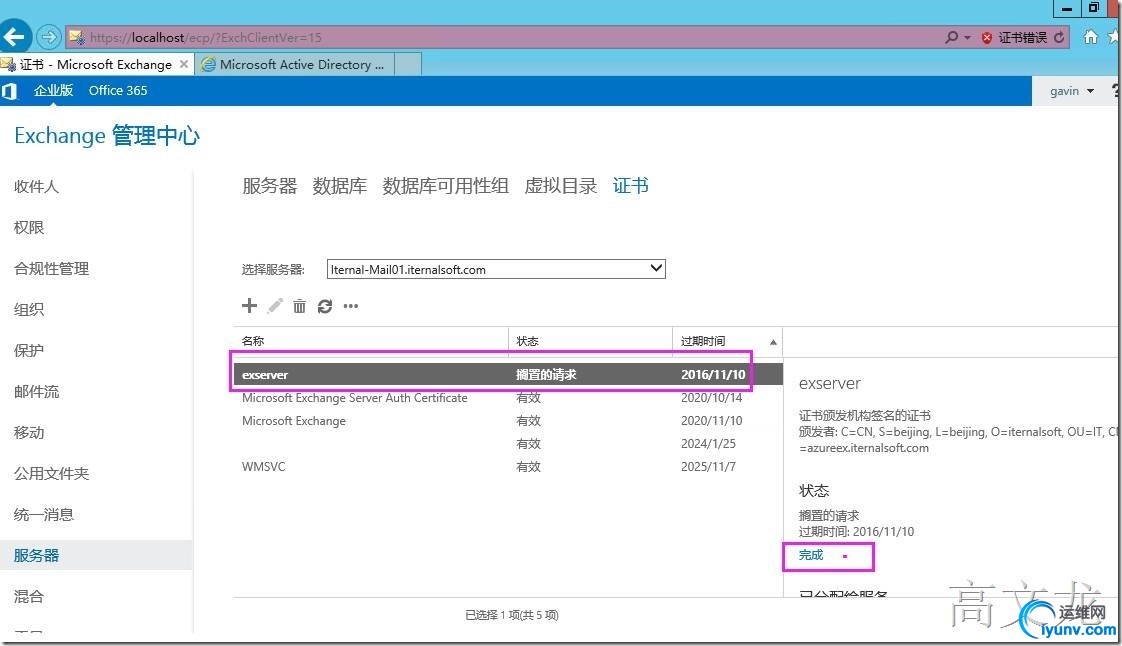
Task: Click the 搁置的请求 status cell in exserver row
Action: (x=547, y=374)
